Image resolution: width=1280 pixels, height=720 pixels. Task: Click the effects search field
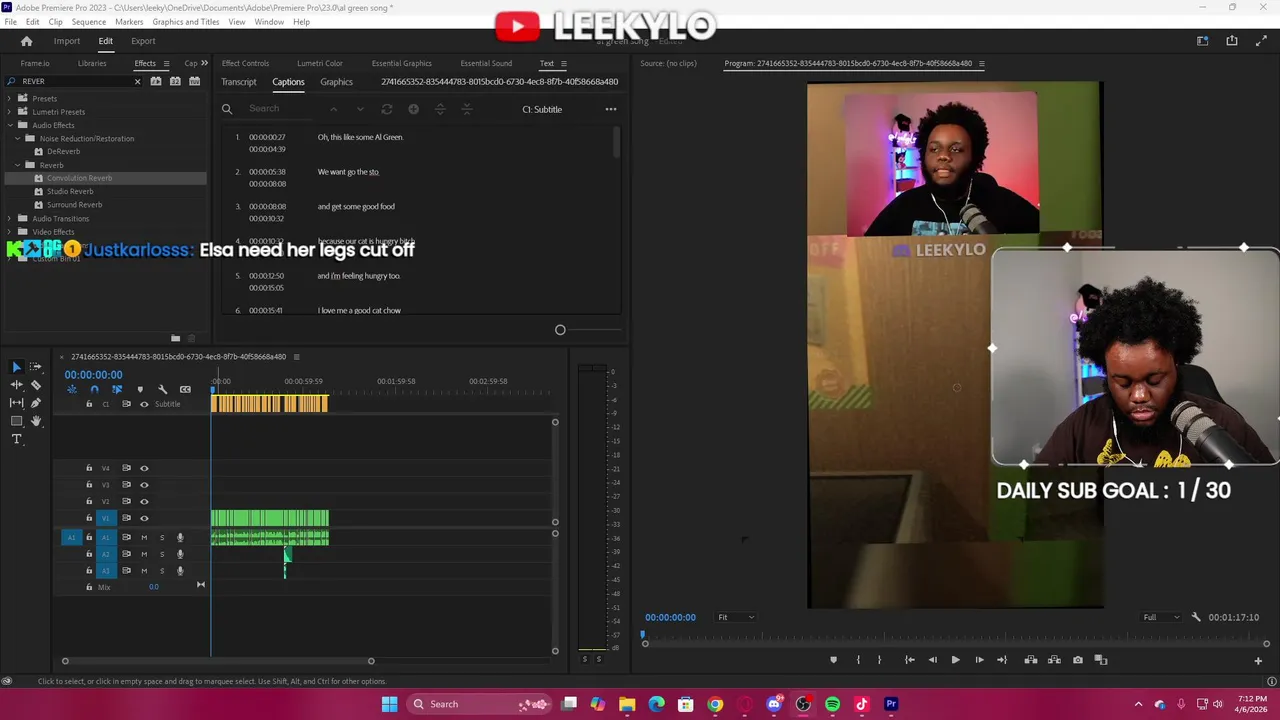72,81
